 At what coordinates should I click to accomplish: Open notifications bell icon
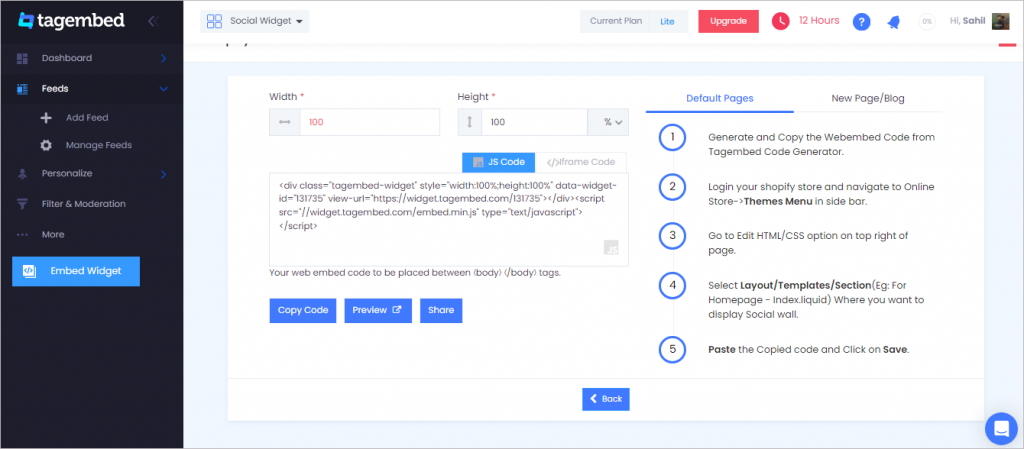[x=893, y=22]
